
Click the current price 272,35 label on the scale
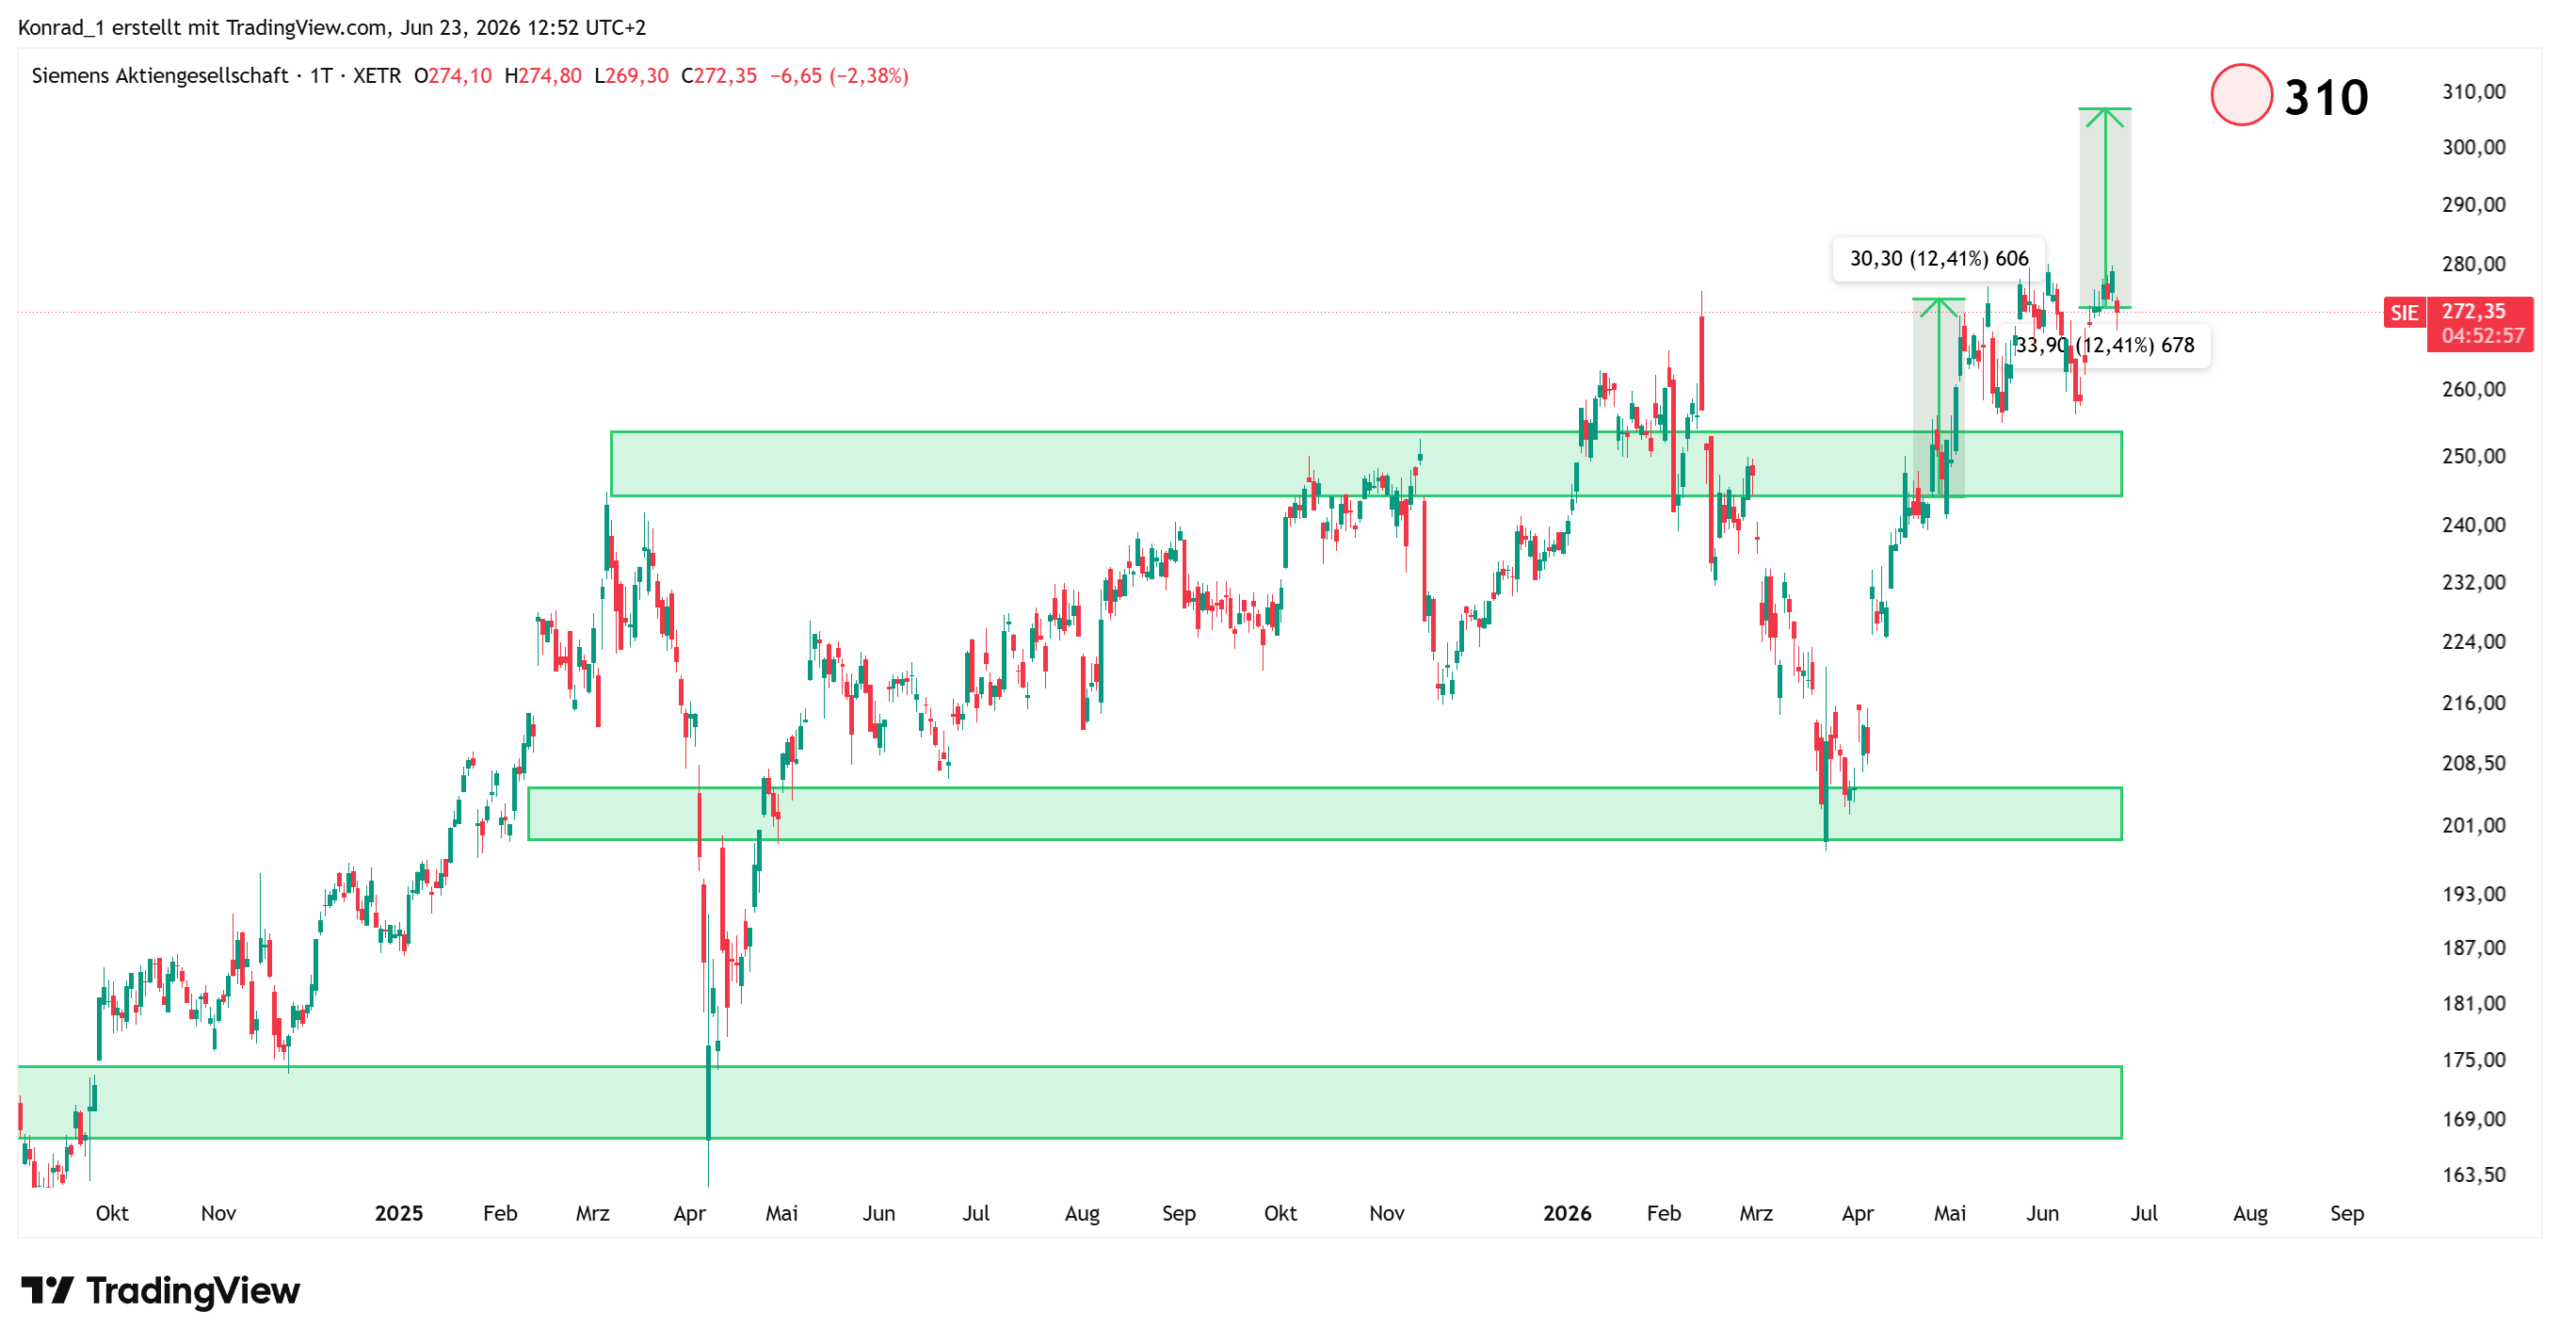[2474, 311]
